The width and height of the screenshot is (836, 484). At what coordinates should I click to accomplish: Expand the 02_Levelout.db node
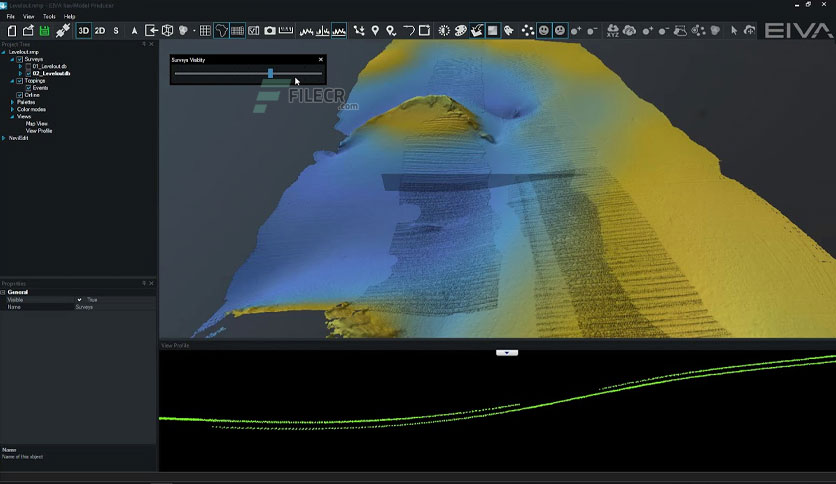(21, 74)
